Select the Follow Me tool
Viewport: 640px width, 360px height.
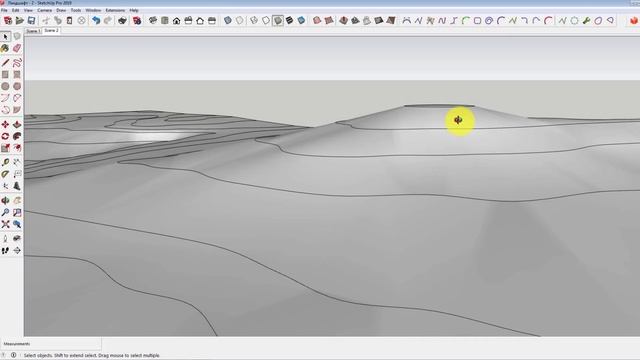tap(17, 136)
